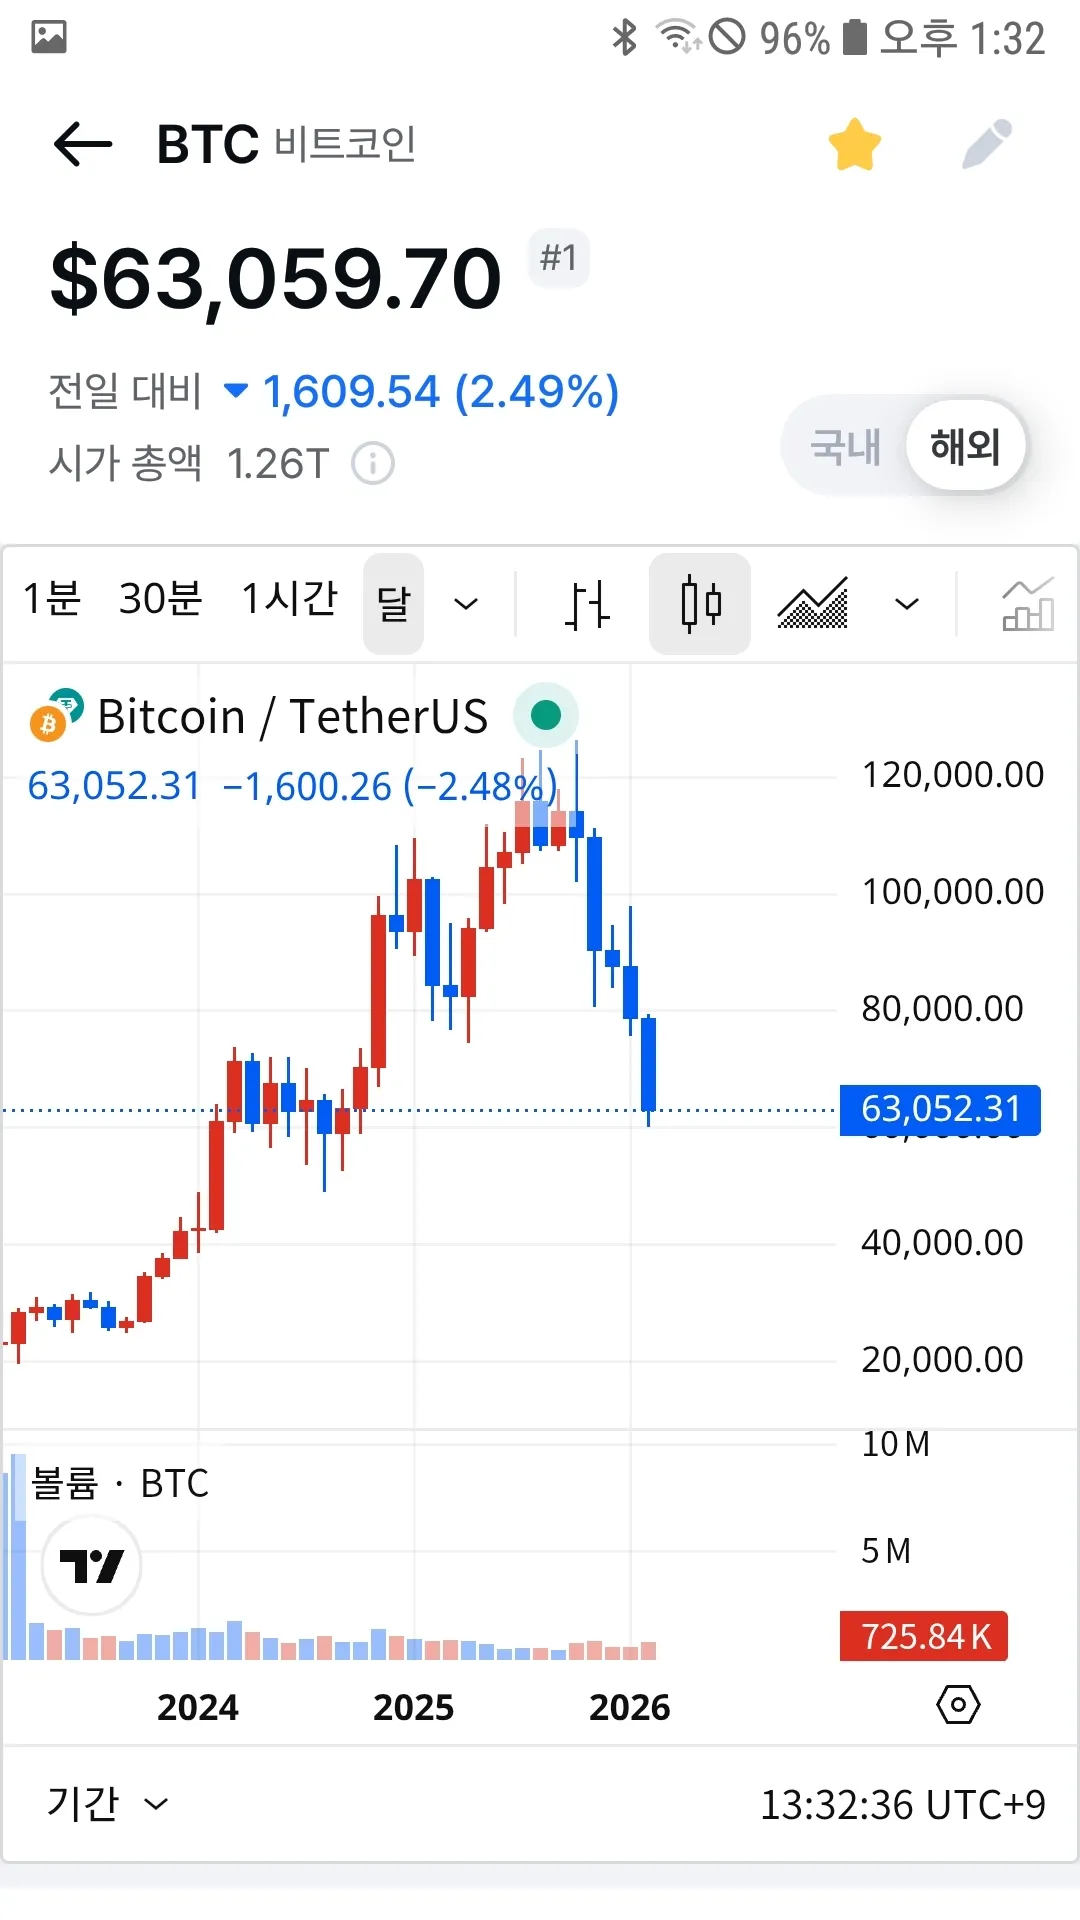
Task: Open chart settings hexagon icon
Action: [958, 1704]
